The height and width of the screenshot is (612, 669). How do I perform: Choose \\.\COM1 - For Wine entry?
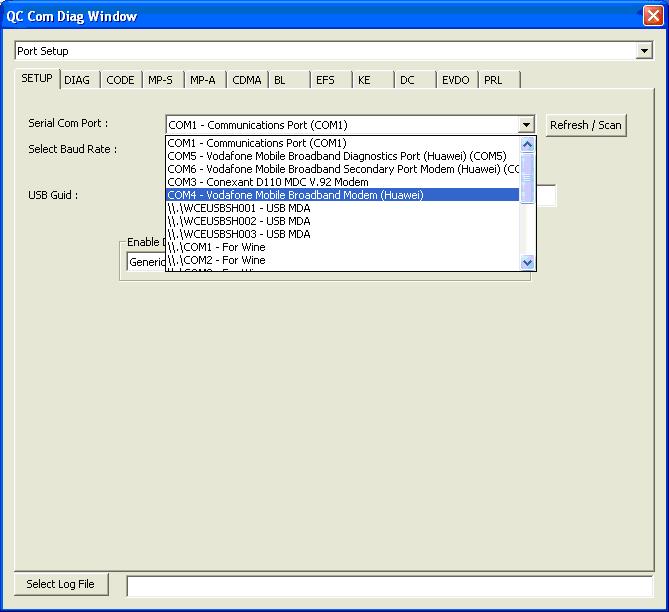click(x=342, y=247)
